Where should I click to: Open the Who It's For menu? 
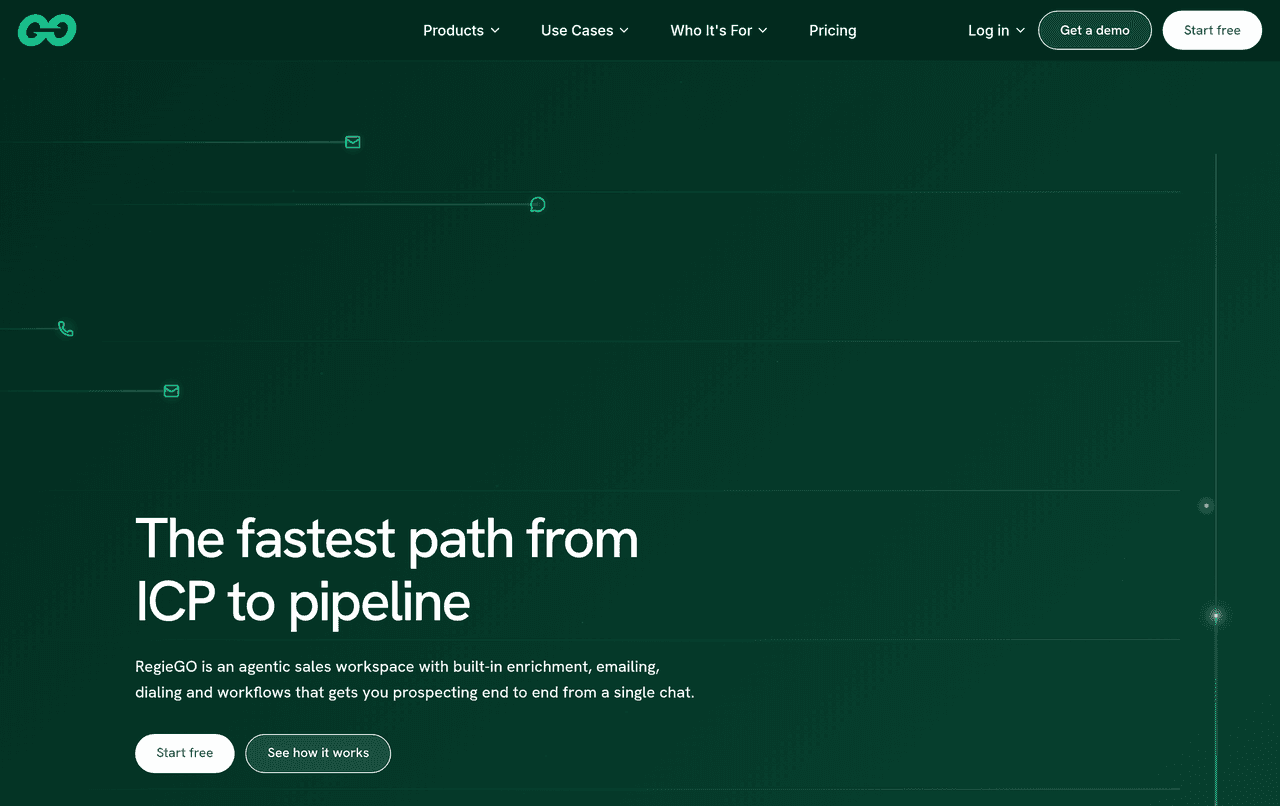point(719,31)
